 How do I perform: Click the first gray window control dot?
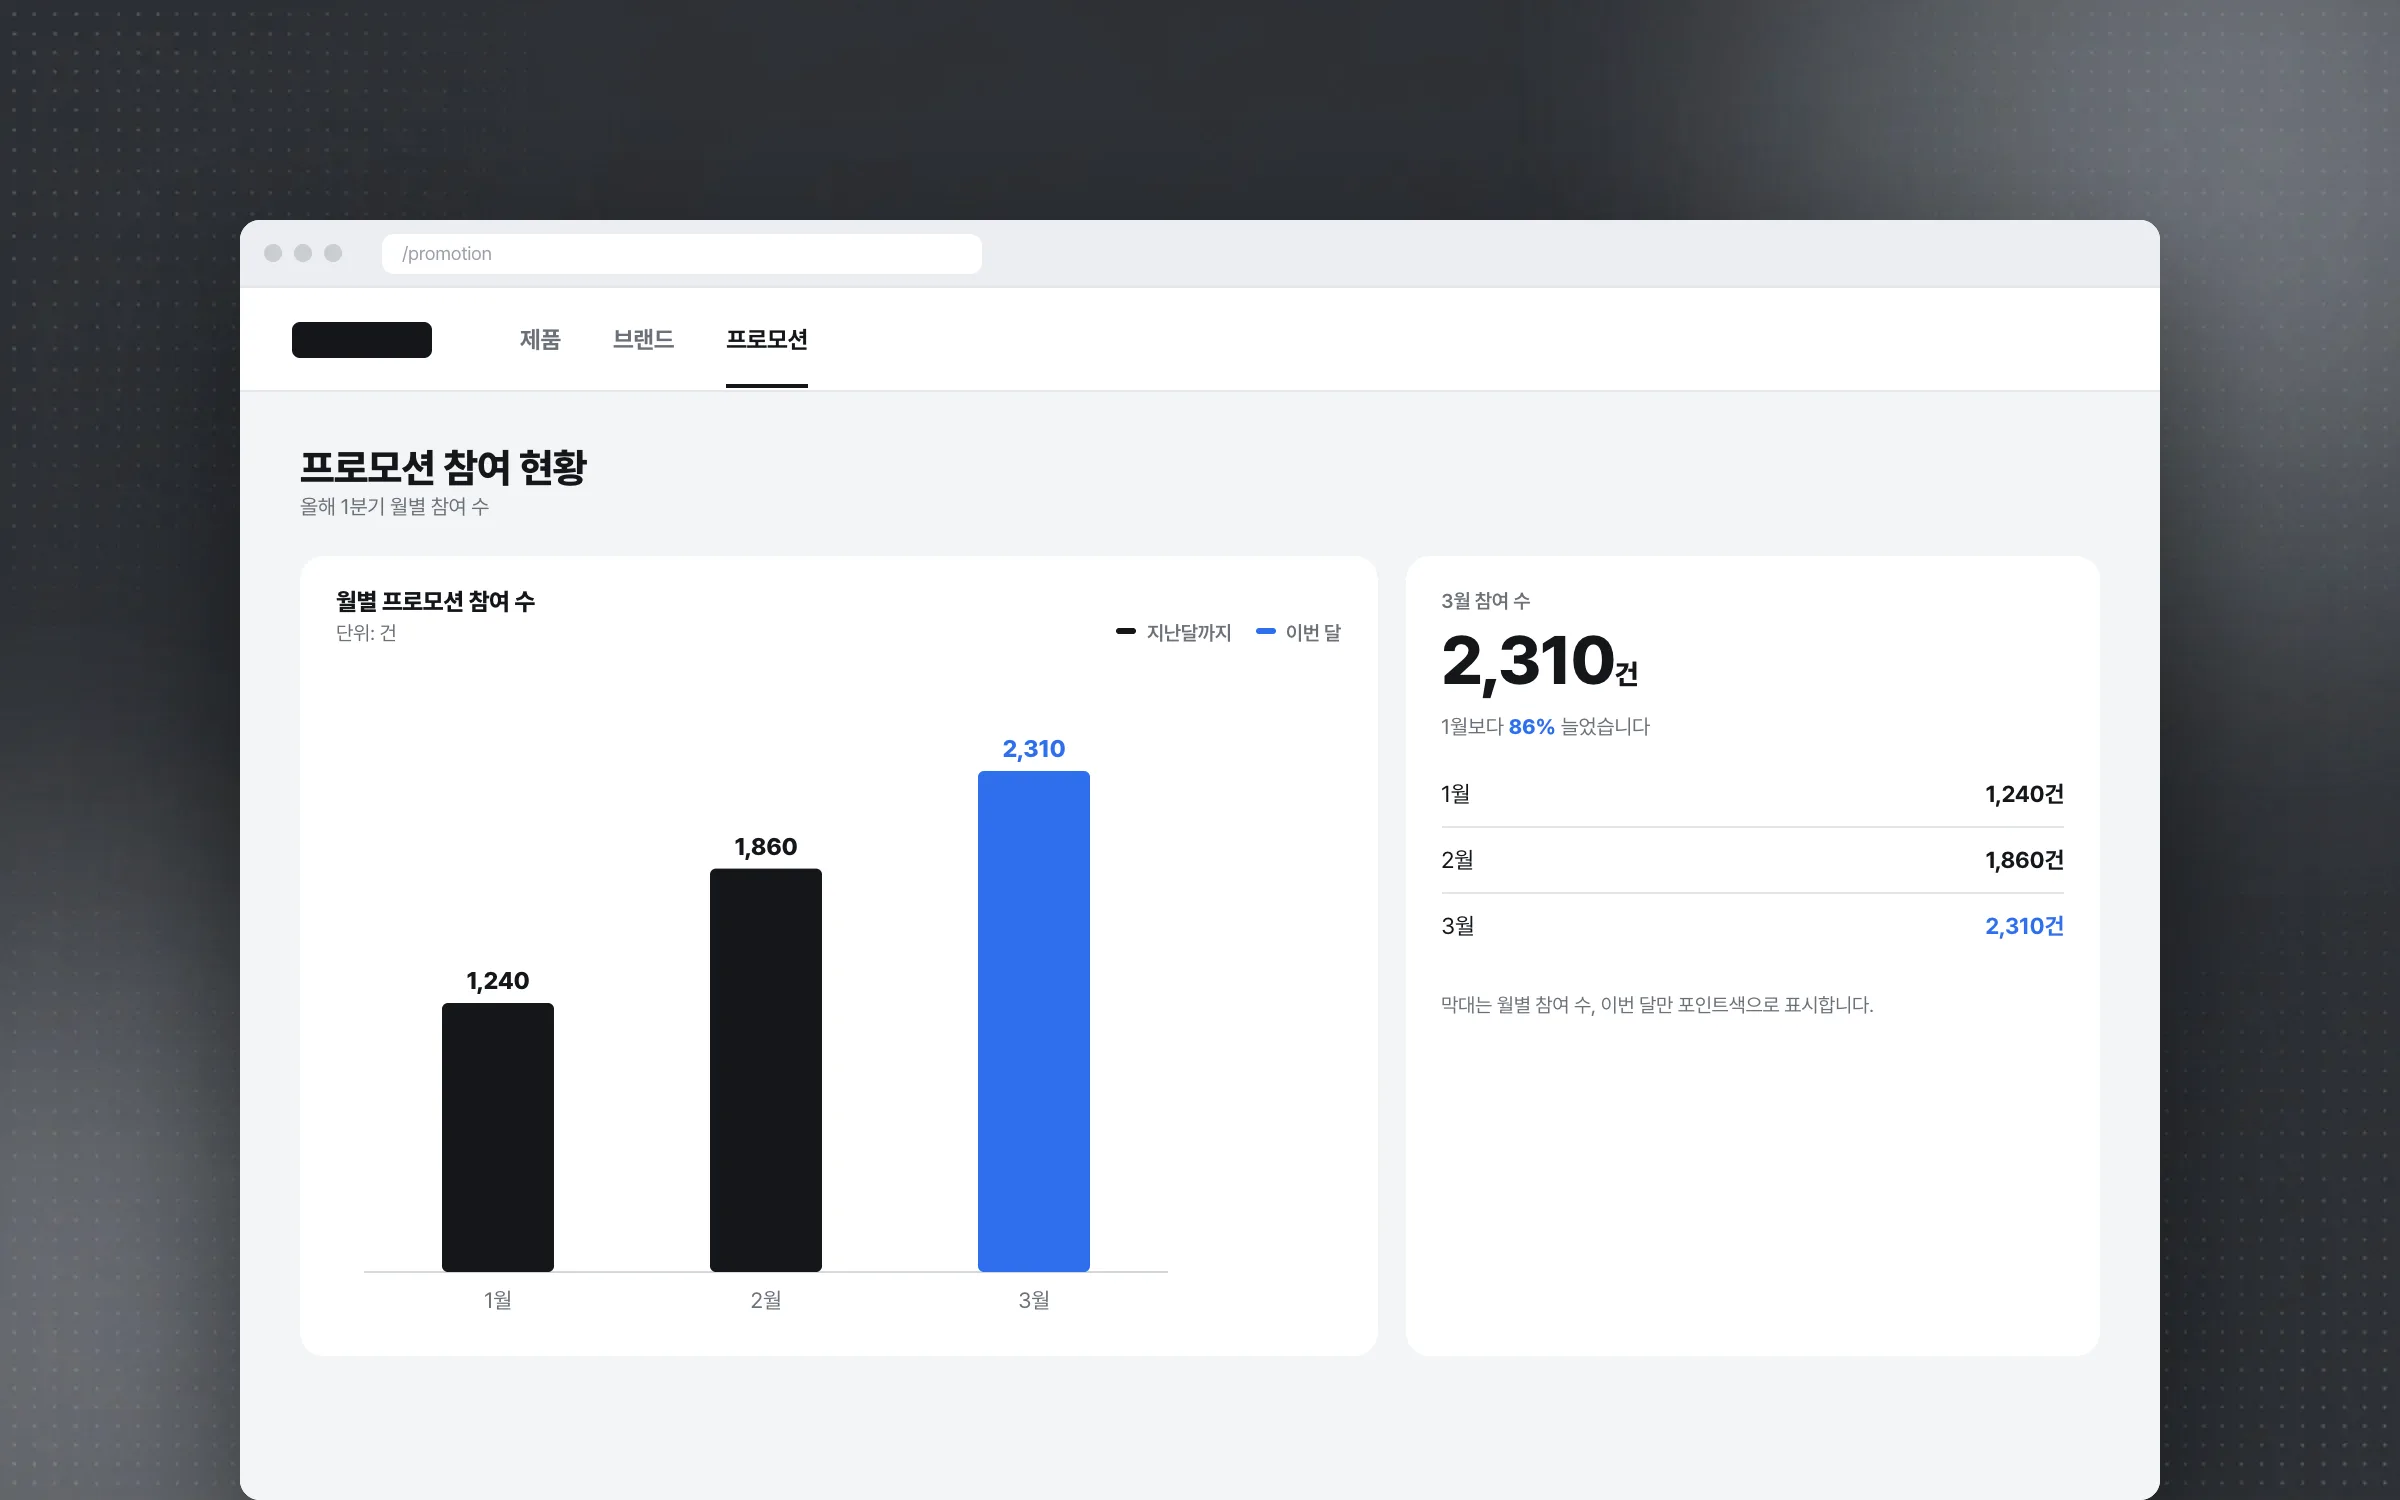273,254
